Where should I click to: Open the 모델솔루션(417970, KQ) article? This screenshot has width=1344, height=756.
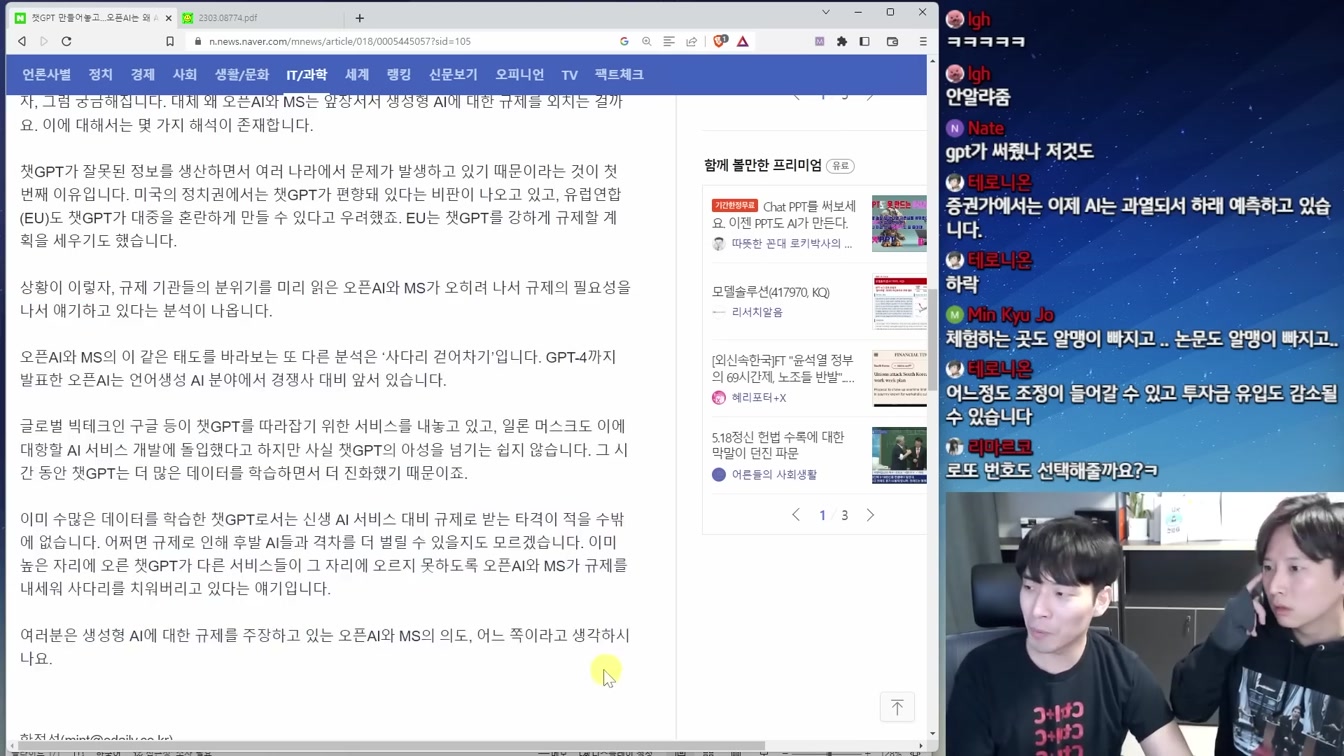pyautogui.click(x=771, y=292)
